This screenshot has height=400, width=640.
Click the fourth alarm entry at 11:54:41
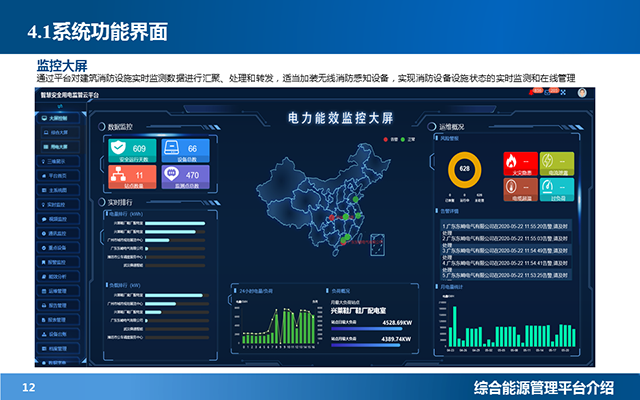505,263
